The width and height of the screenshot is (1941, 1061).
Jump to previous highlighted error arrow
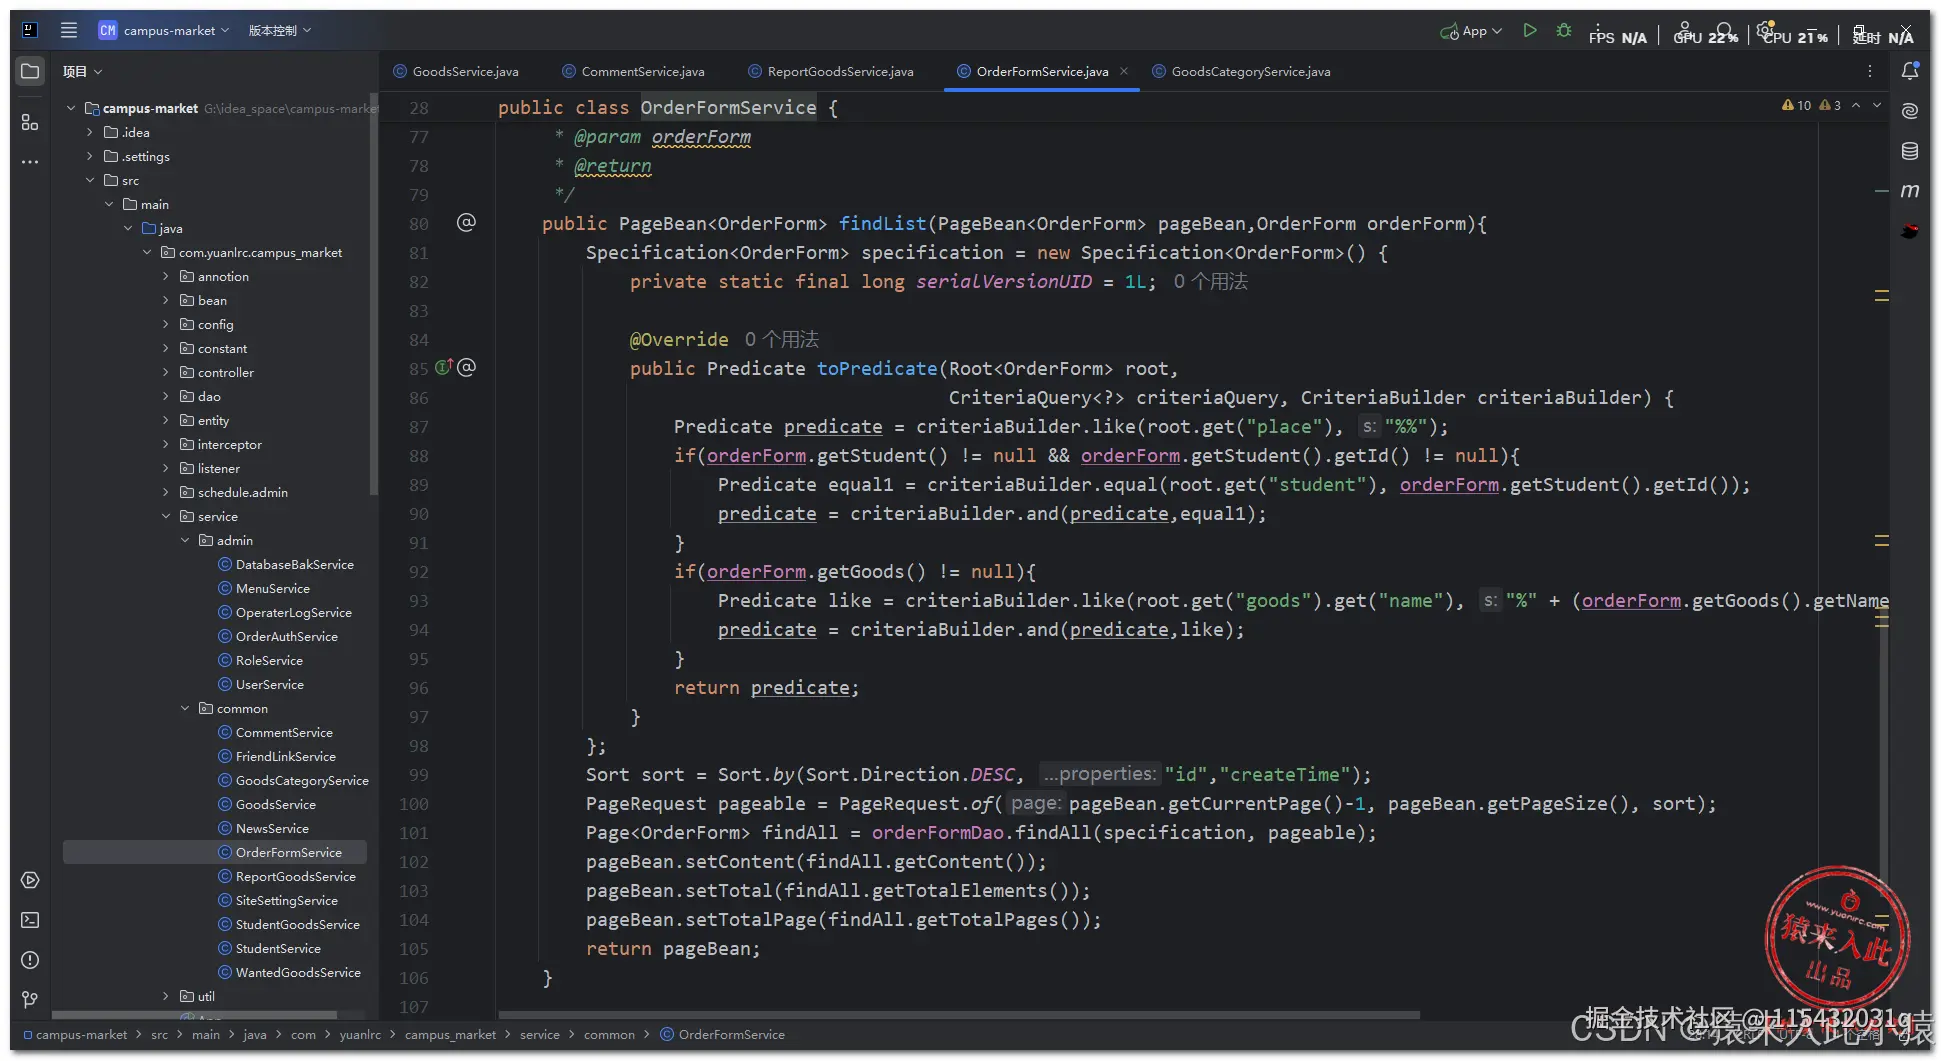pos(1856,105)
